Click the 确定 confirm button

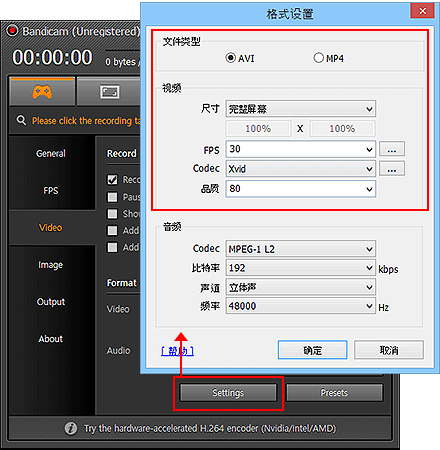tap(313, 350)
